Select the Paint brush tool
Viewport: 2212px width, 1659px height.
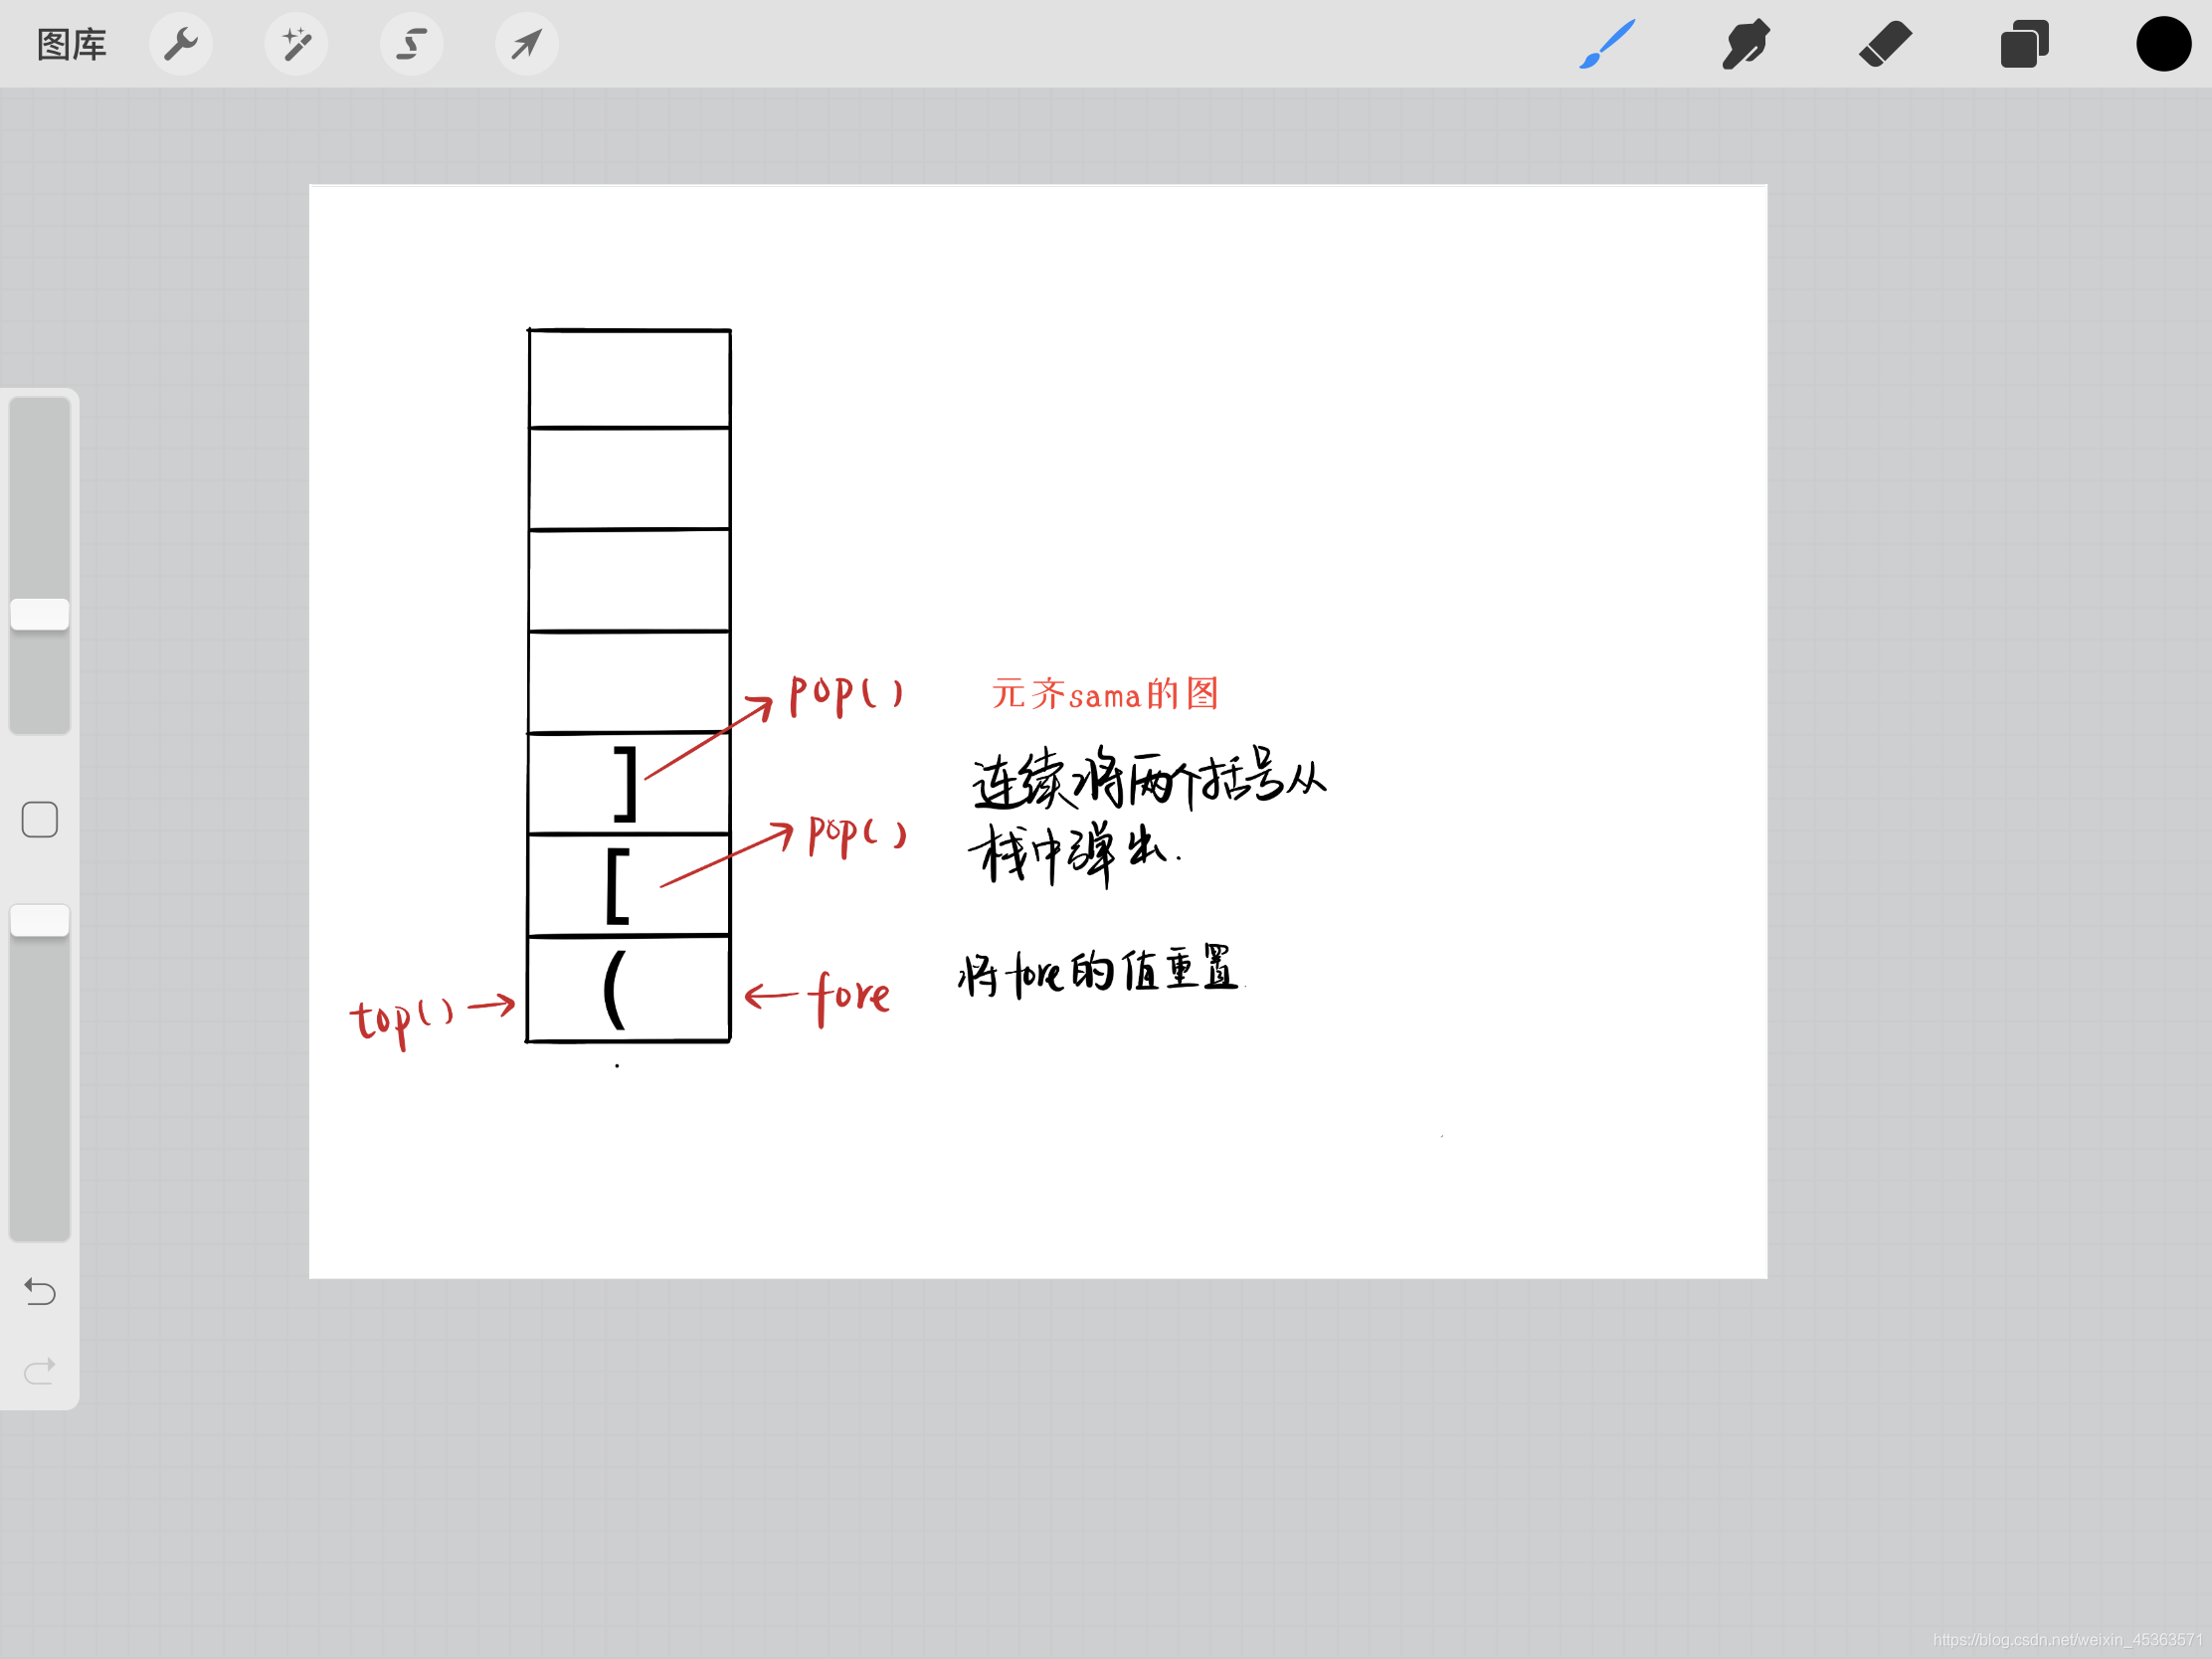click(x=1607, y=44)
